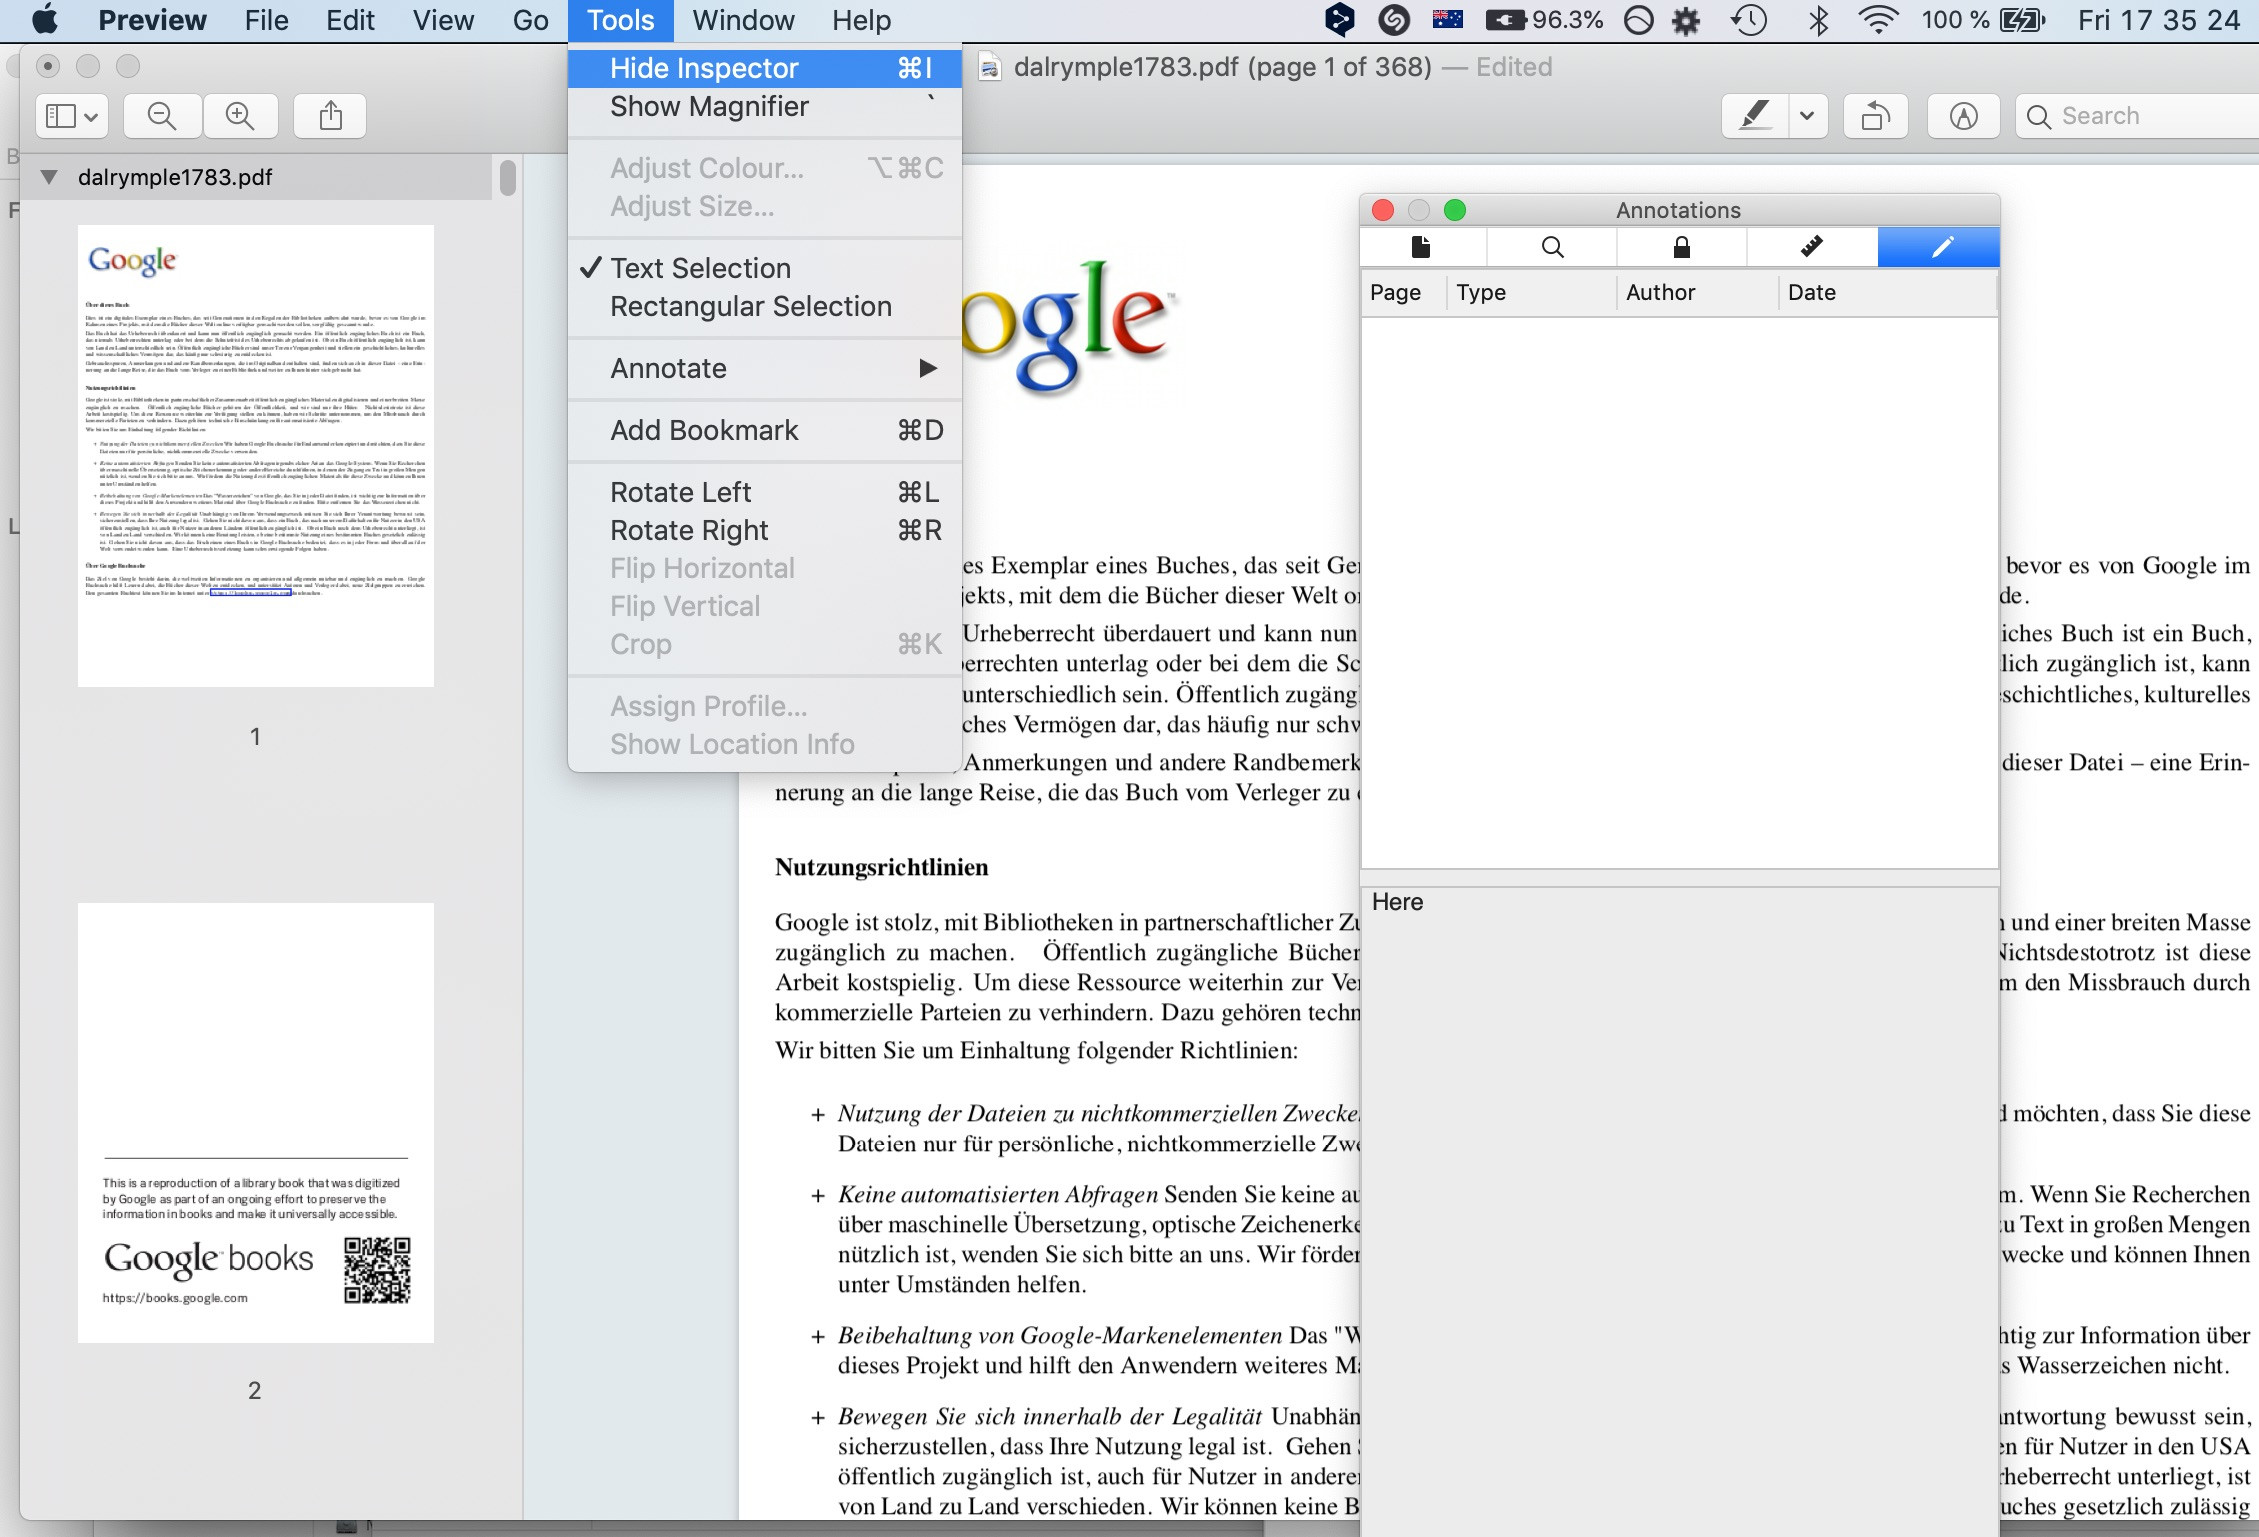
Task: Select the highlight pen tool
Action: [1755, 116]
